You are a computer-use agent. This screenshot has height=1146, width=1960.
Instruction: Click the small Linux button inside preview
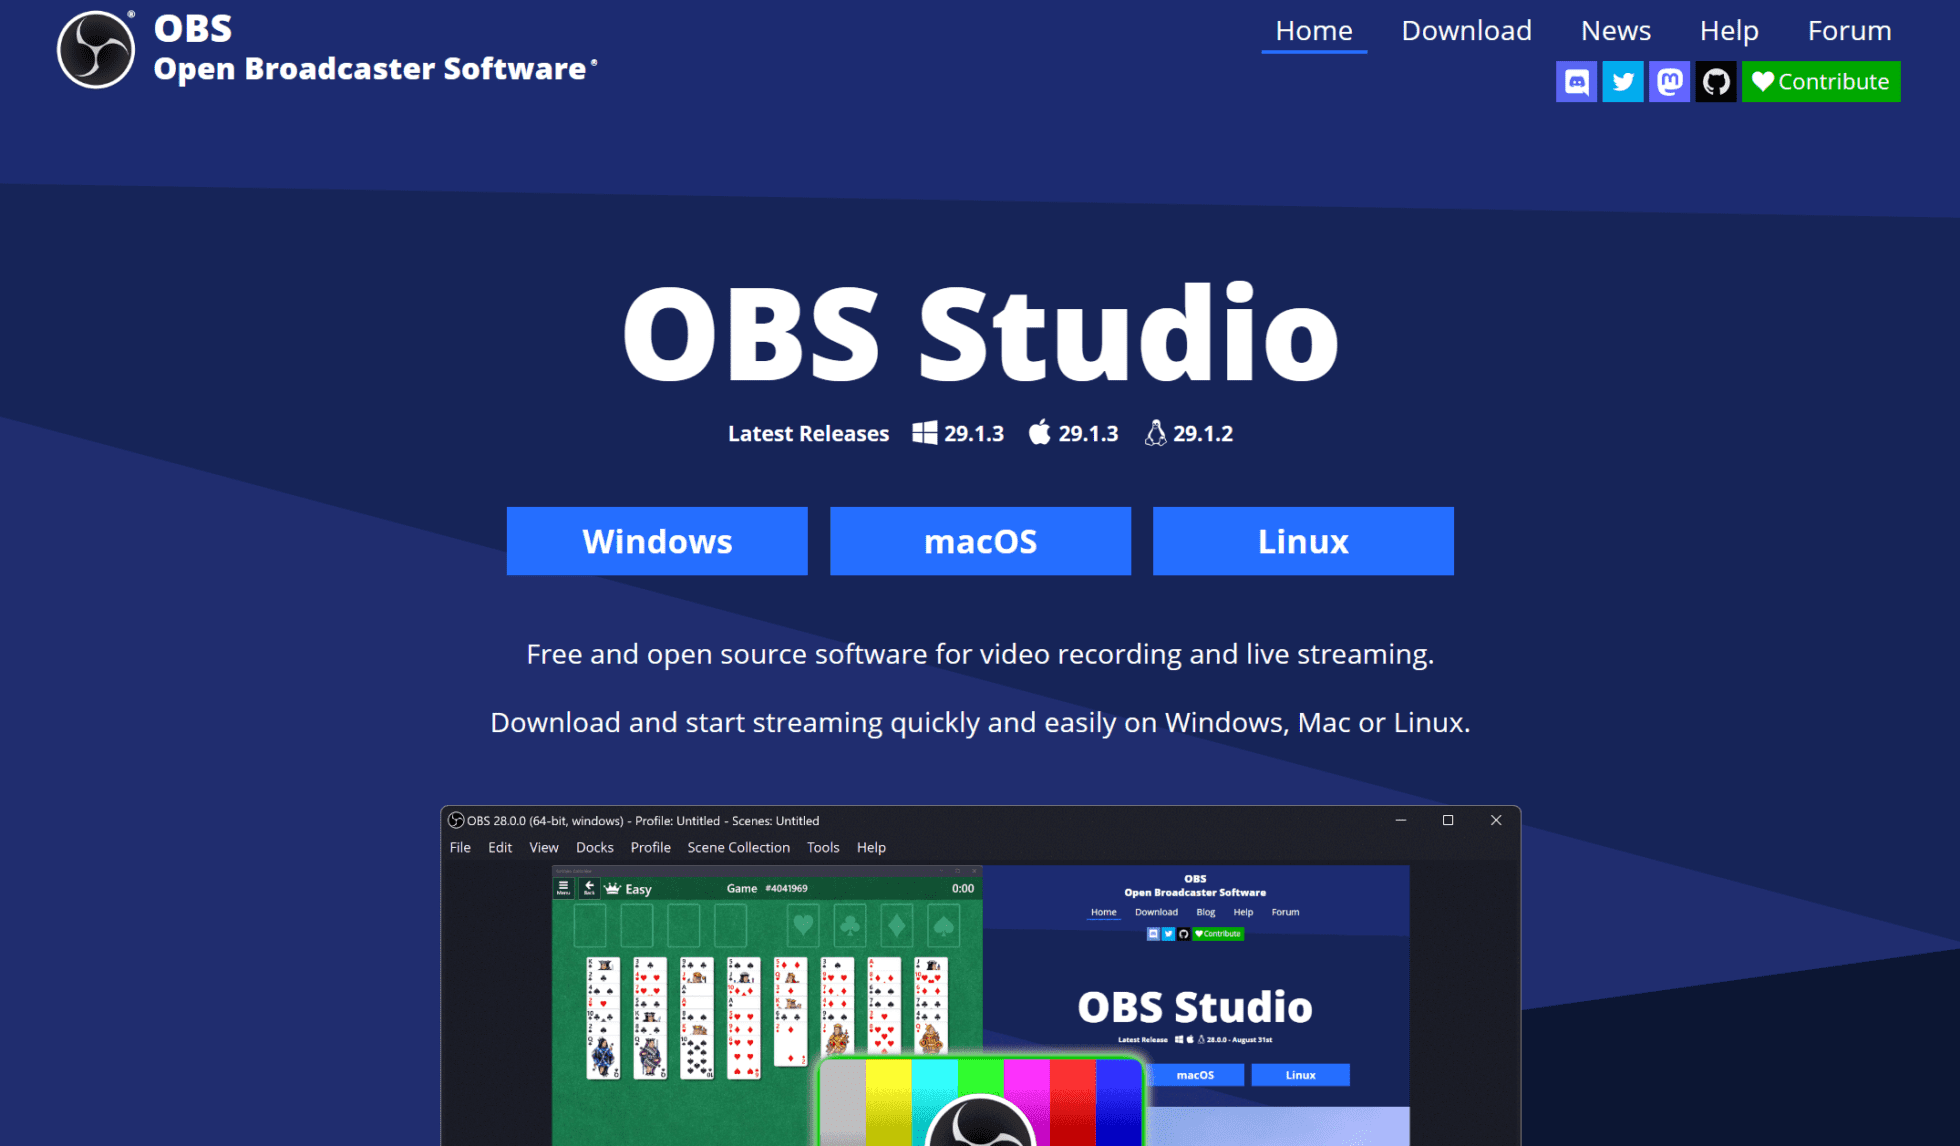[x=1300, y=1075]
